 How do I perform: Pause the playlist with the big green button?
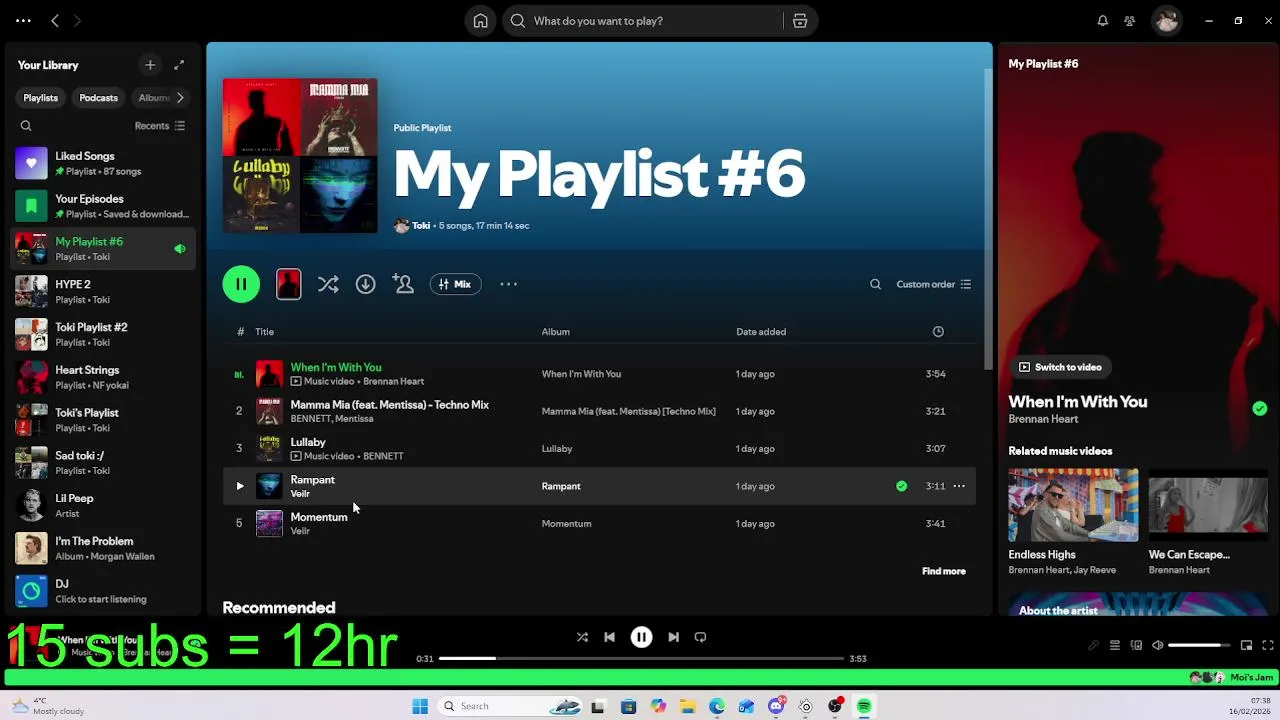(x=241, y=284)
